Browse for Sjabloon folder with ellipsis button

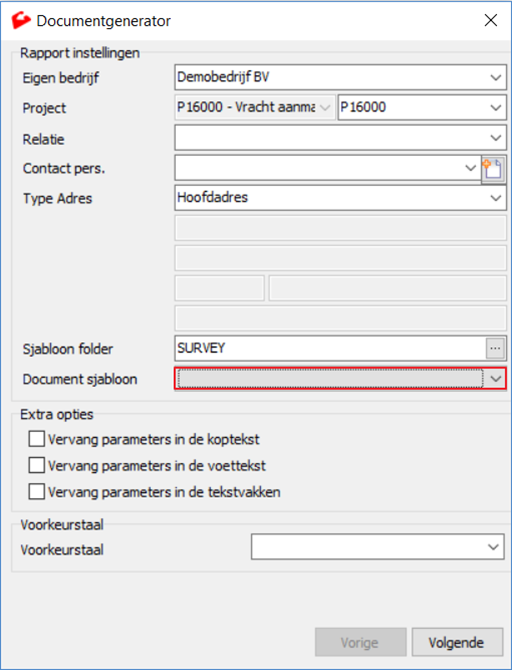(495, 348)
